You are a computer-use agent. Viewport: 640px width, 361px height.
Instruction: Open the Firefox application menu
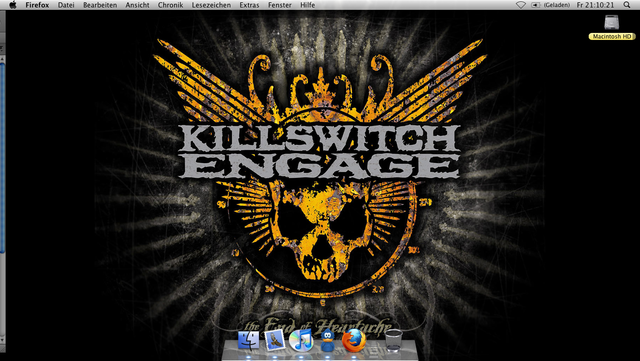(x=37, y=5)
